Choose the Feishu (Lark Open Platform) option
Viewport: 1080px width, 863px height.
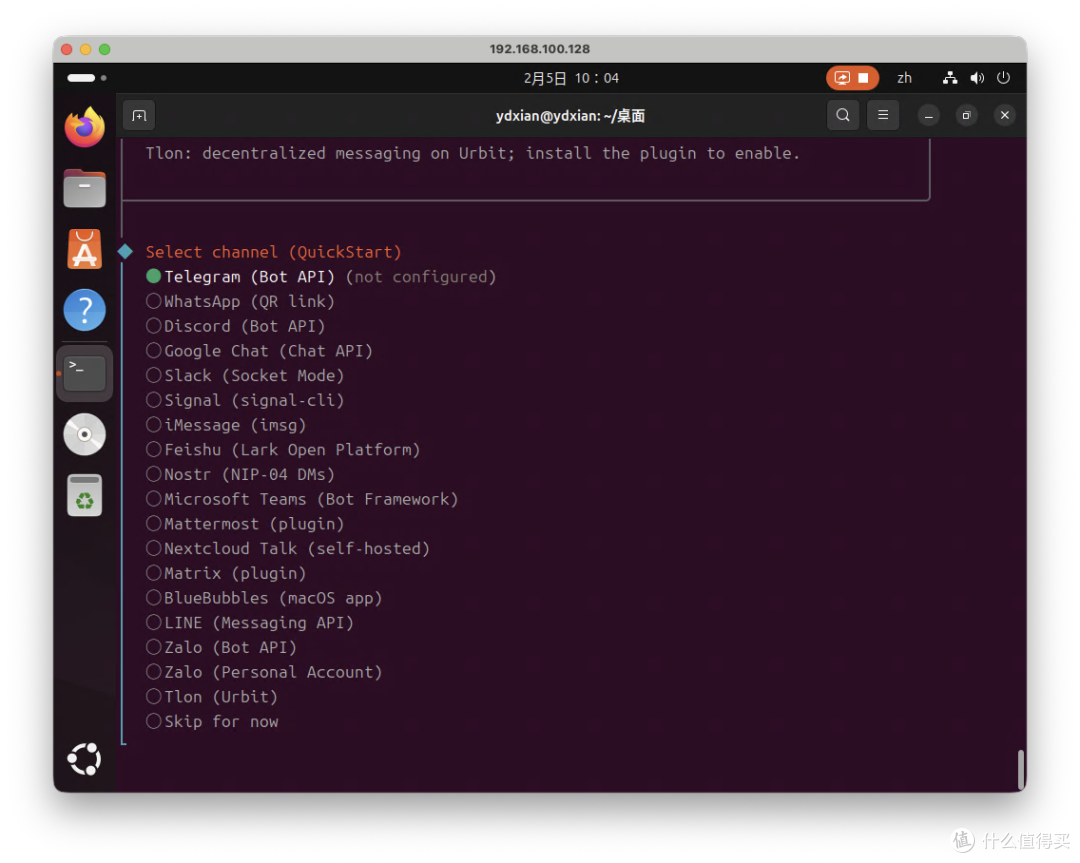(283, 450)
